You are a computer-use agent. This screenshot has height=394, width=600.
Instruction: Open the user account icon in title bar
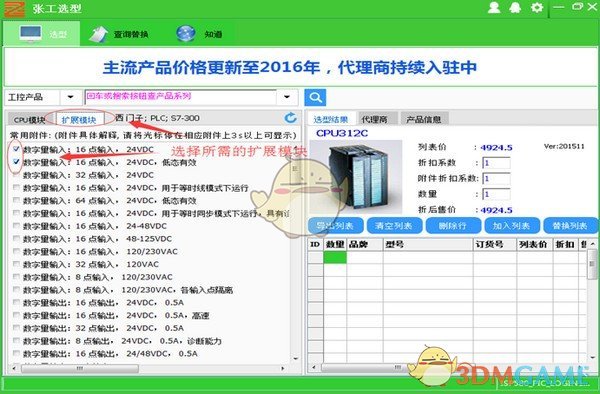pos(494,8)
